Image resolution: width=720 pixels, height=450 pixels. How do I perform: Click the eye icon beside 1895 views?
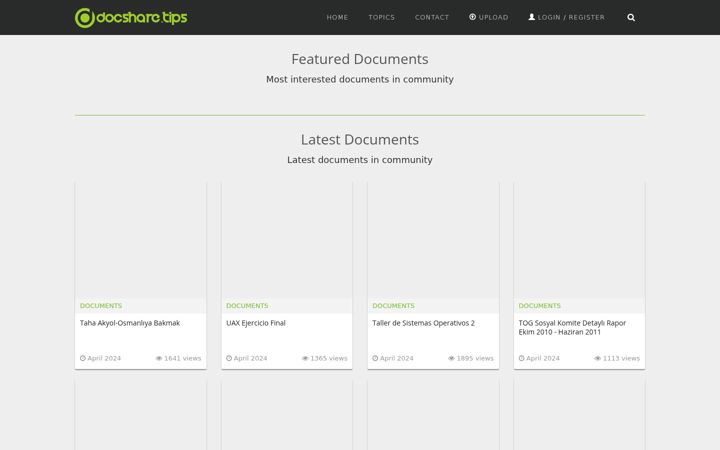(x=451, y=358)
